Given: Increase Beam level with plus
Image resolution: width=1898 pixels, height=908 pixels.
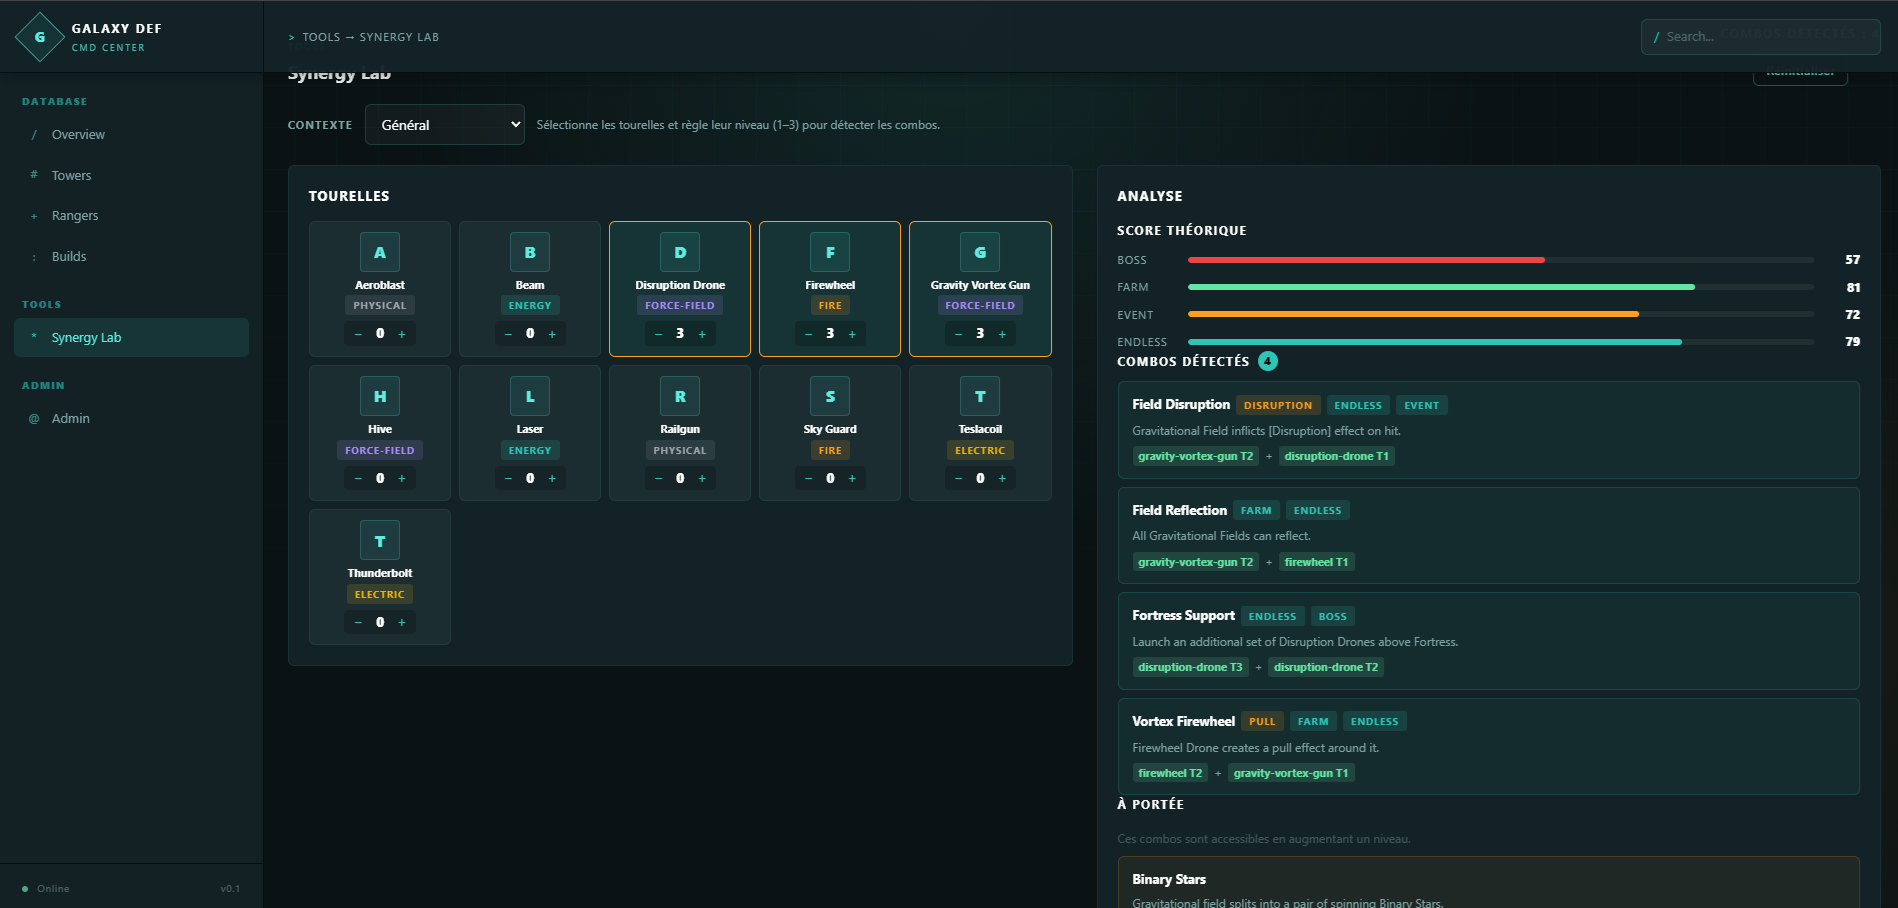Looking at the screenshot, I should coord(552,334).
